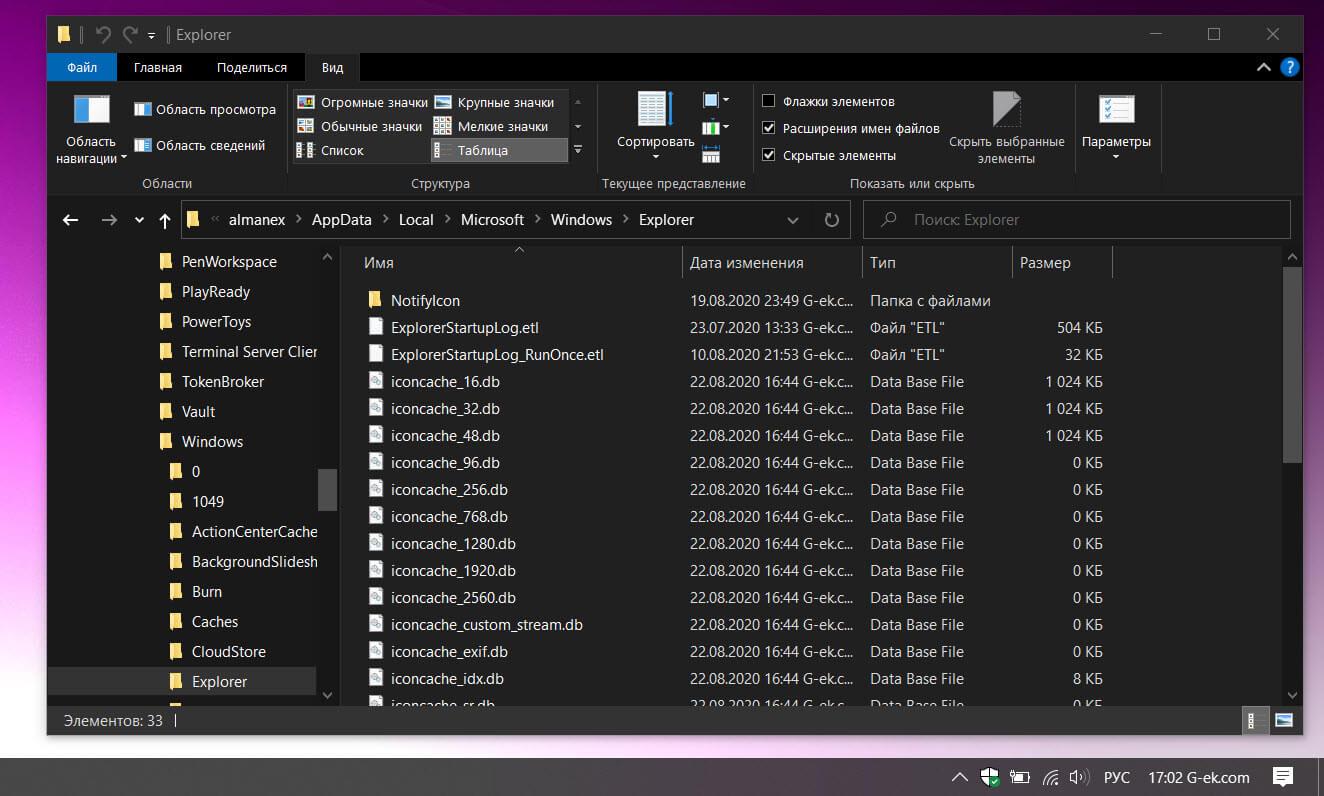Toggle the Preview pane (Область просмотра)
This screenshot has width=1324, height=796.
pyautogui.click(x=205, y=109)
